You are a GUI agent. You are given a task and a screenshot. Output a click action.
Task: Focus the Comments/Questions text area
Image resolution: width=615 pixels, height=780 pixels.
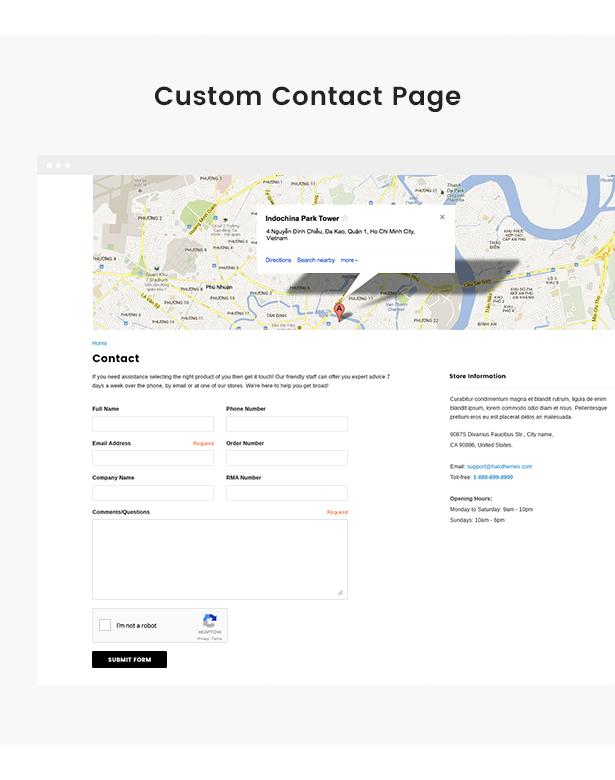[x=220, y=559]
